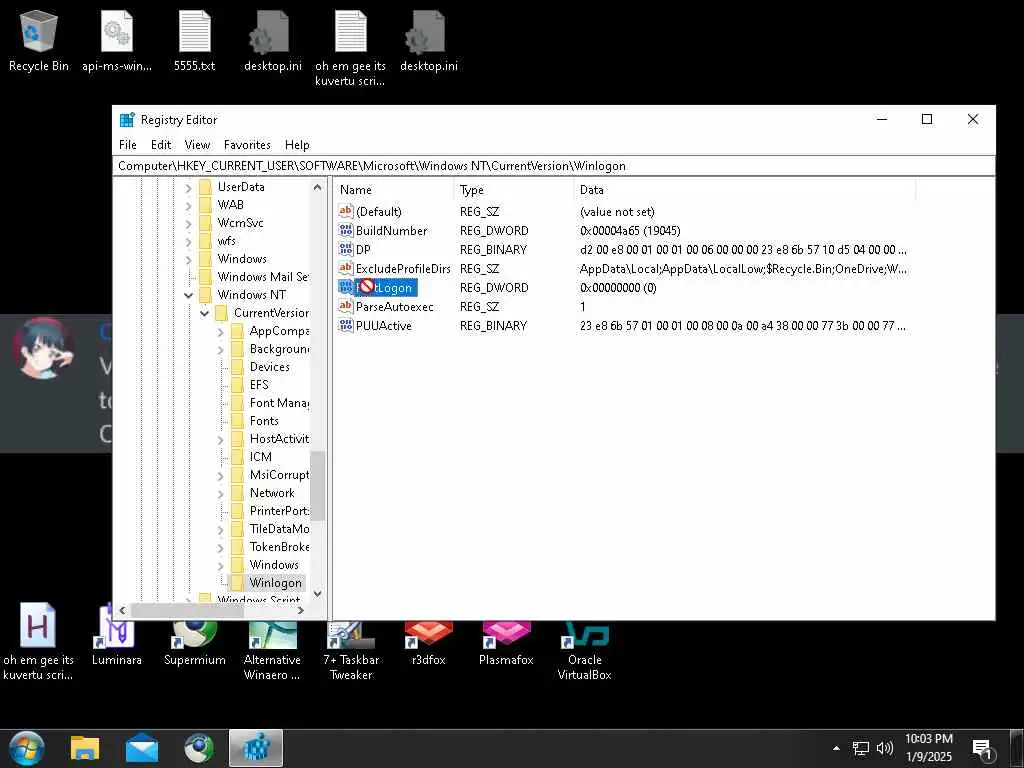Open the Recycle Bin desktop icon
The image size is (1024, 768).
39,39
